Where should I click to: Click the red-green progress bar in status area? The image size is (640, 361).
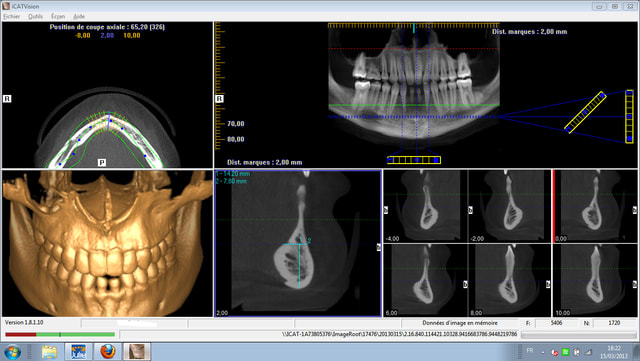pyautogui.click(x=60, y=334)
